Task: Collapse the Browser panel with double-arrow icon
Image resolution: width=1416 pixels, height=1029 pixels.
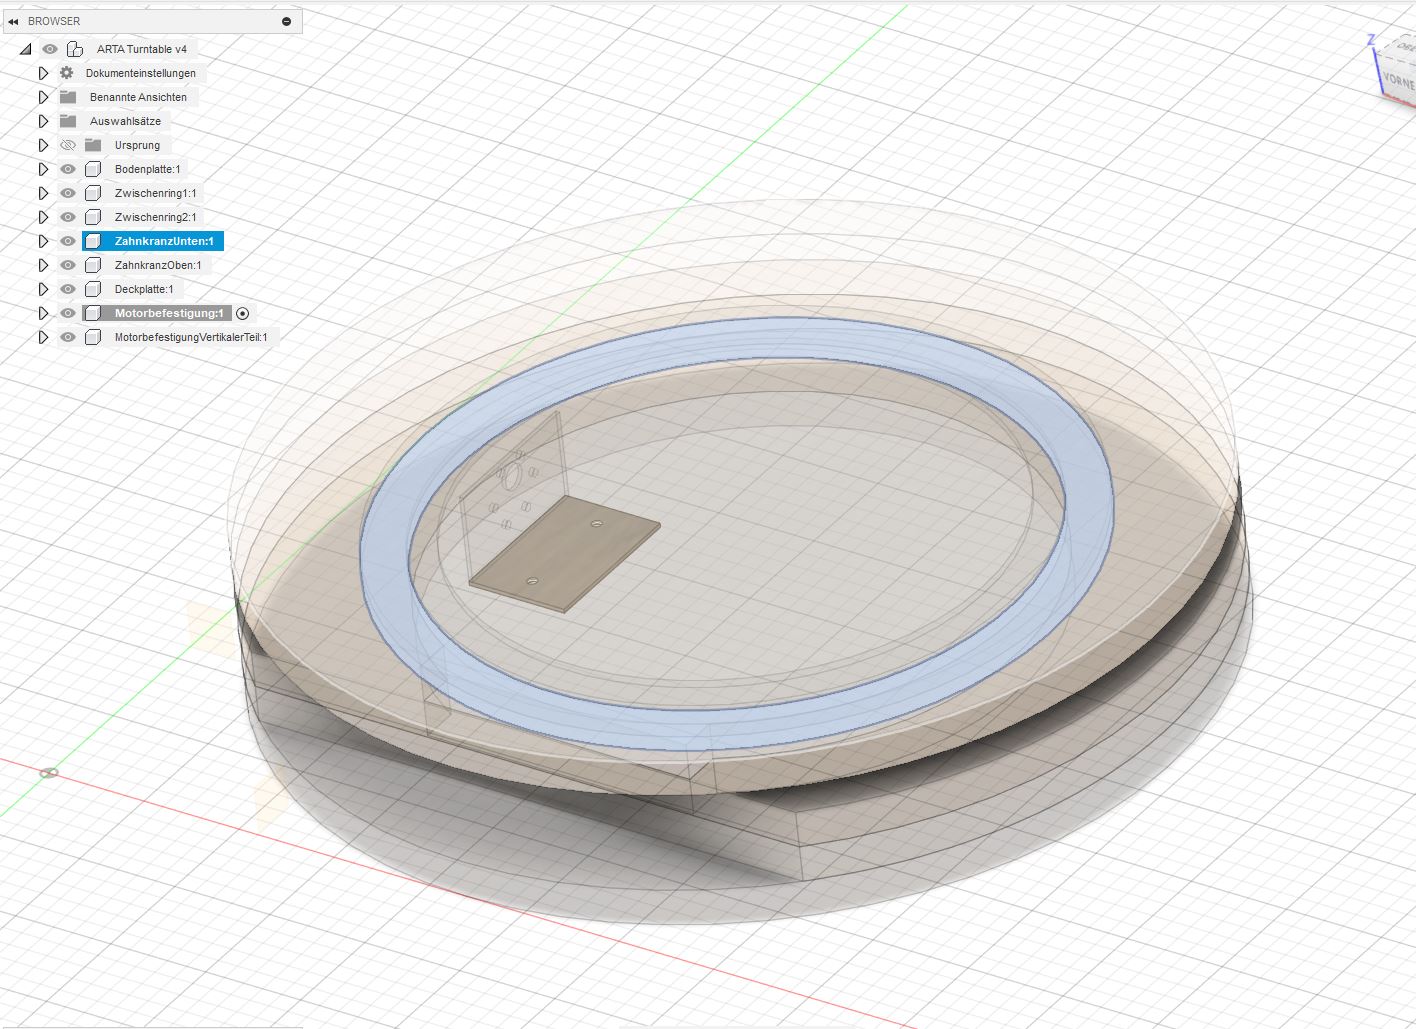Action: coord(13,21)
